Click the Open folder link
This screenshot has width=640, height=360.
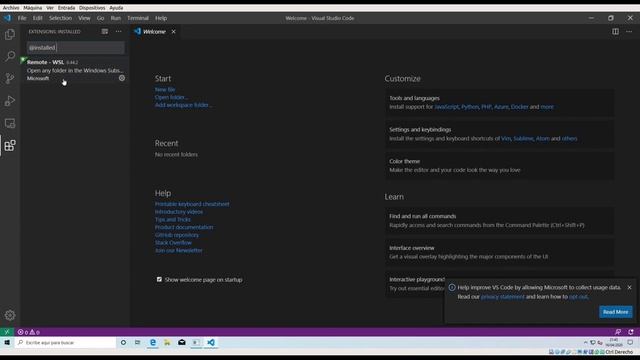tap(171, 97)
